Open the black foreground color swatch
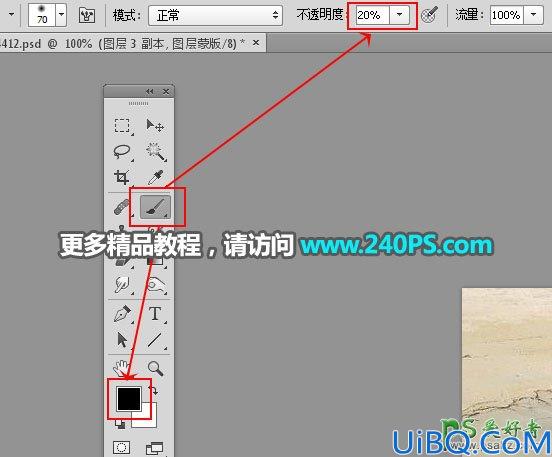 128,398
